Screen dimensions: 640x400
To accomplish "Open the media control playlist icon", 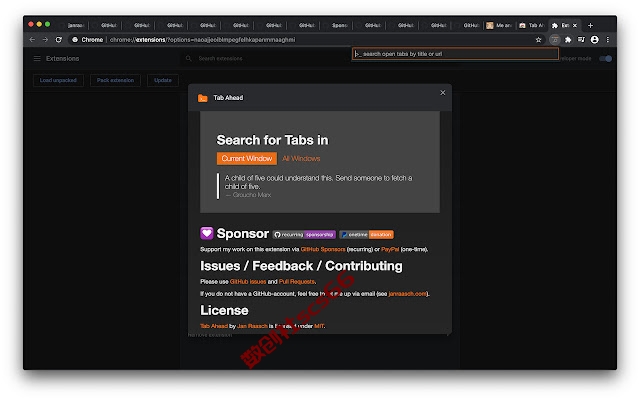I will [x=581, y=40].
